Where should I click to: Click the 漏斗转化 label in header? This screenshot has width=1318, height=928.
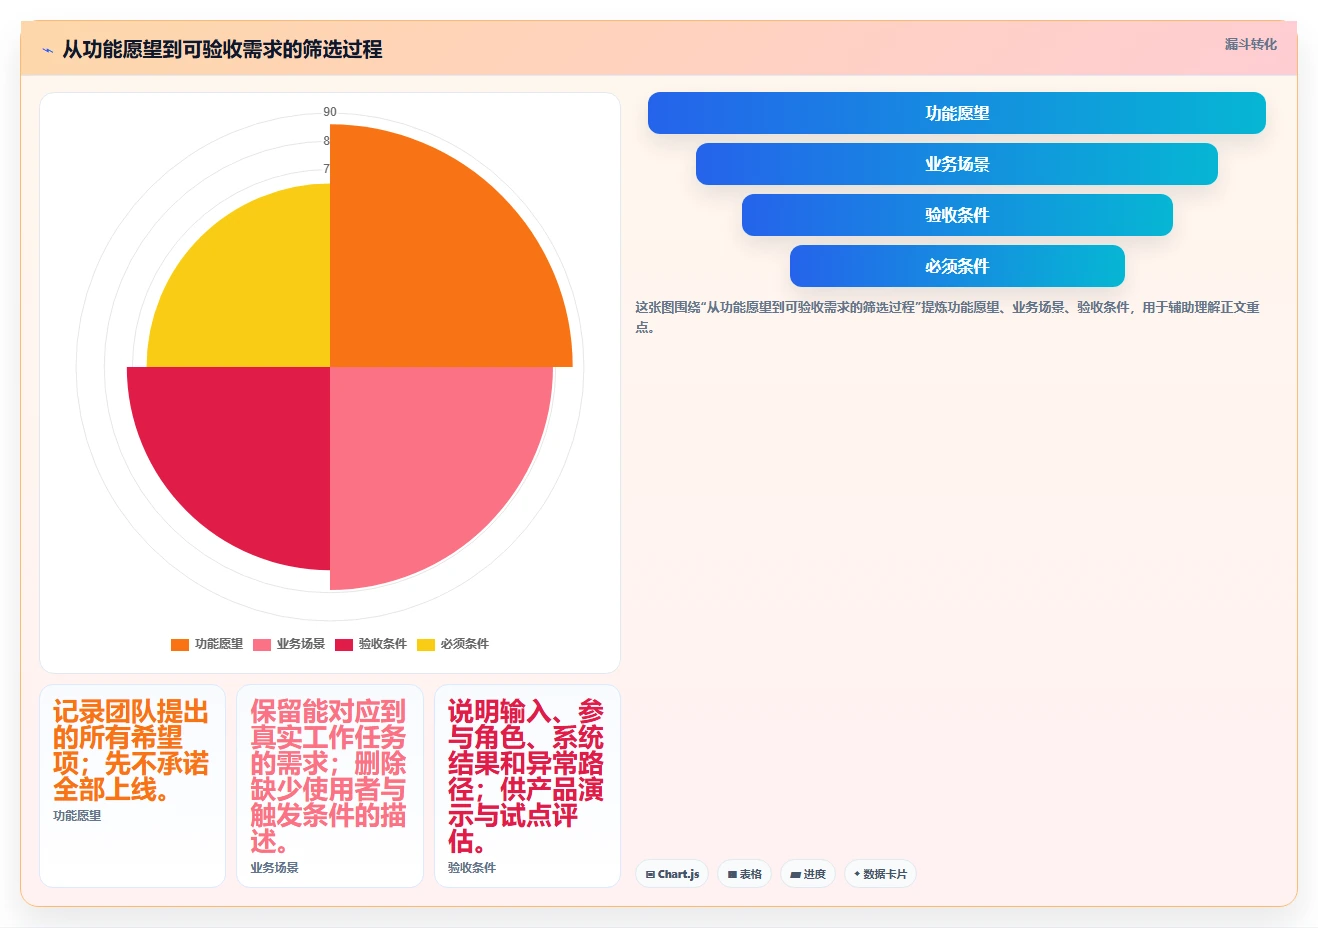1250,44
